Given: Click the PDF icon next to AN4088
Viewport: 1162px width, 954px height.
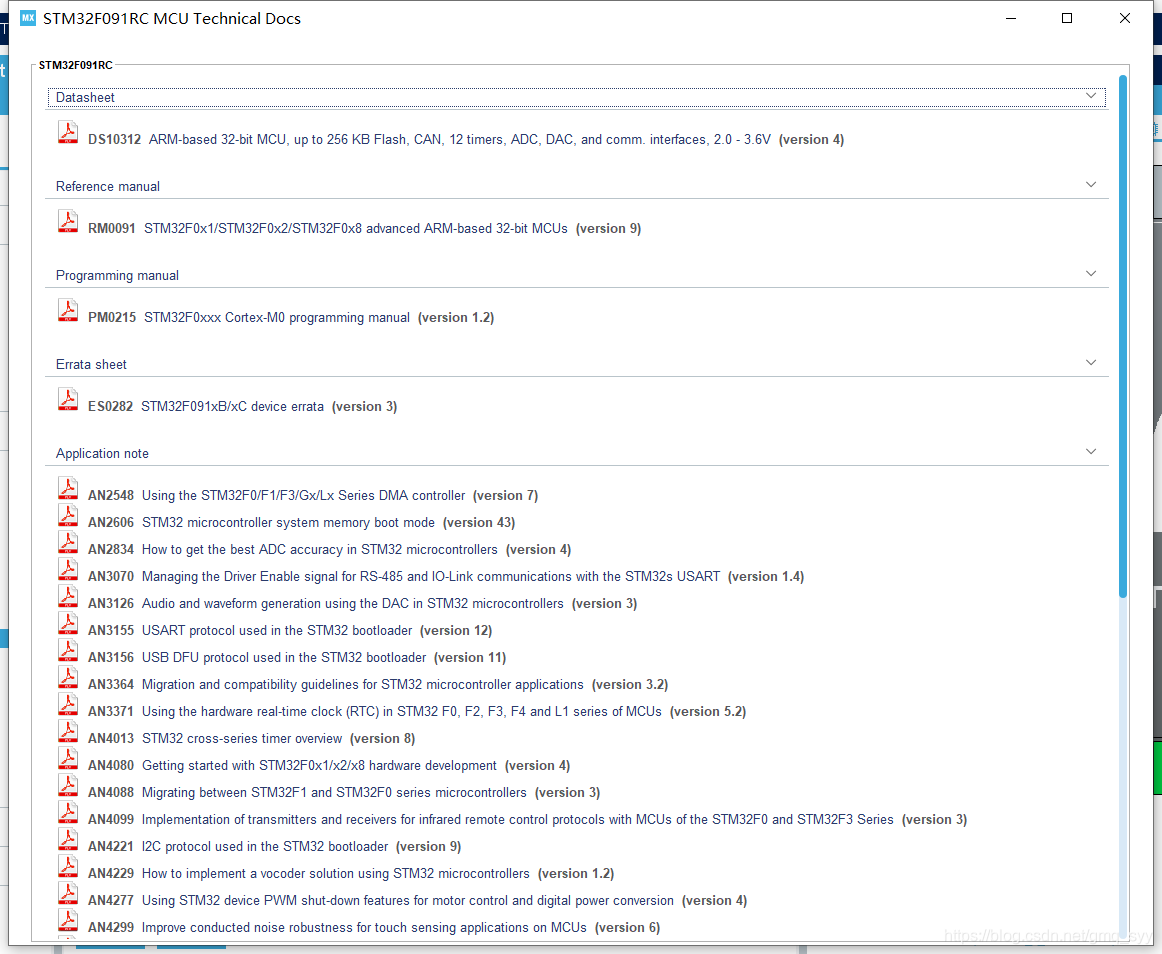Looking at the screenshot, I should point(68,785).
